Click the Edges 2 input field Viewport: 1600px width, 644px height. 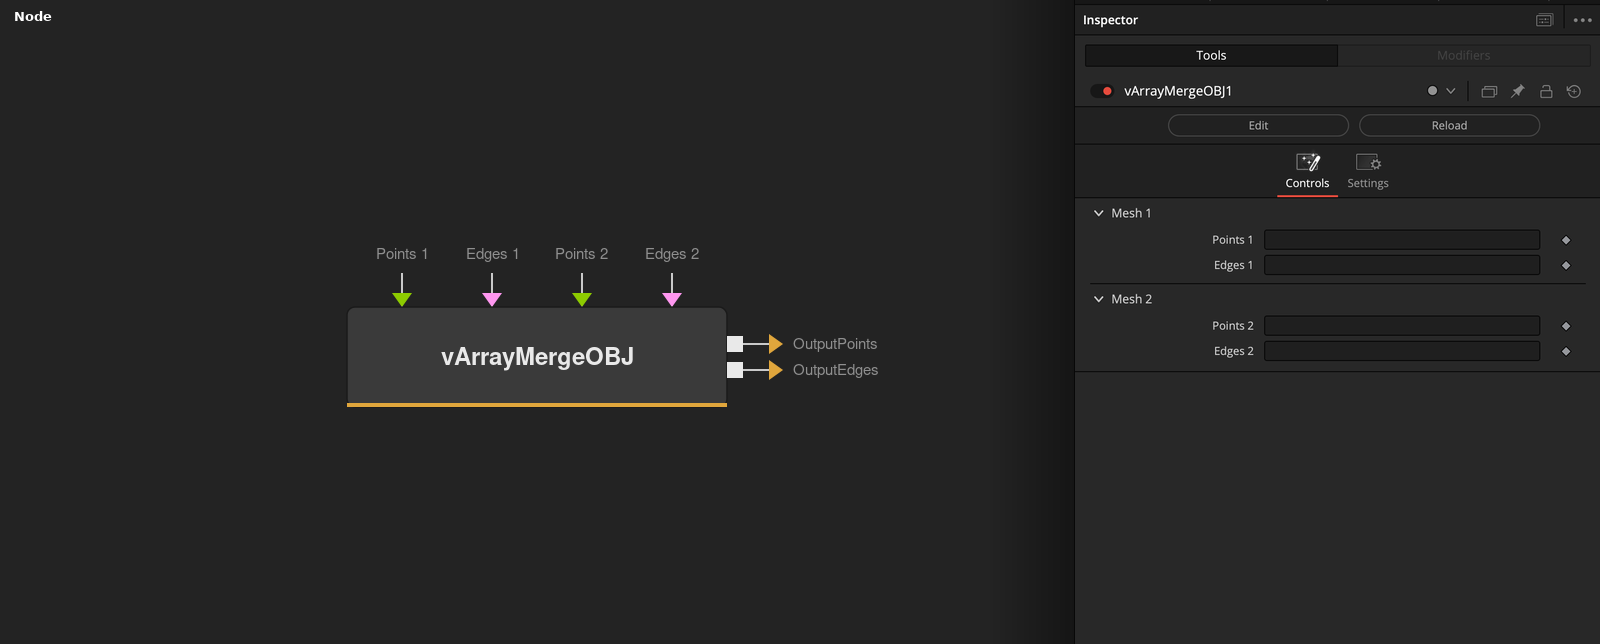(x=1402, y=351)
